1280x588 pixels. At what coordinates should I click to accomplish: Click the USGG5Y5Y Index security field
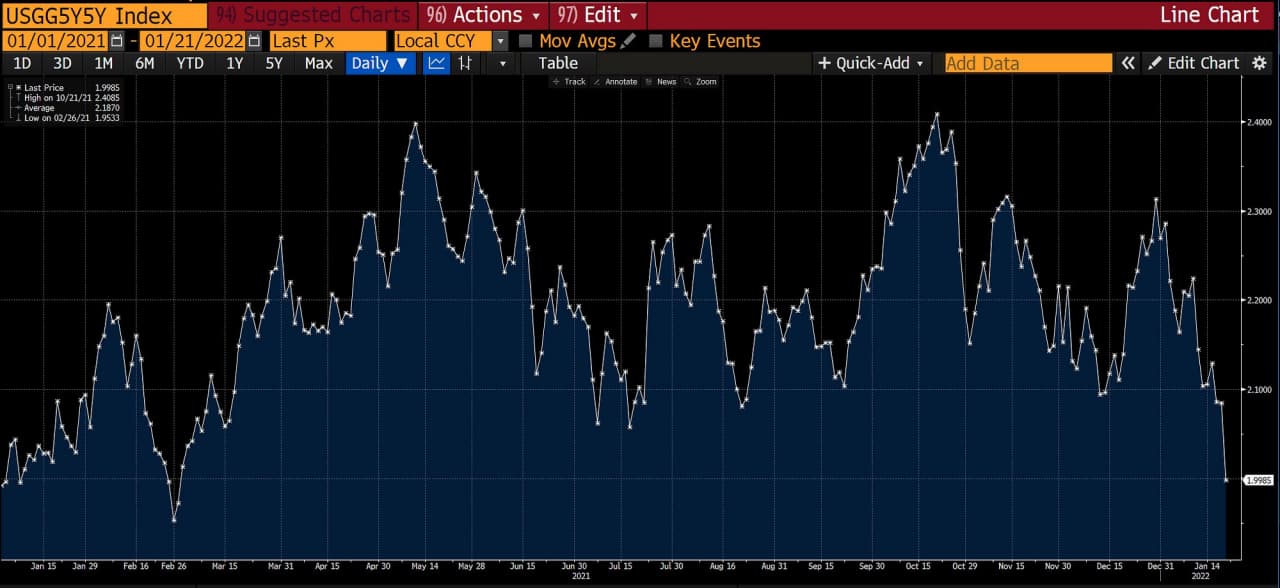coord(104,15)
